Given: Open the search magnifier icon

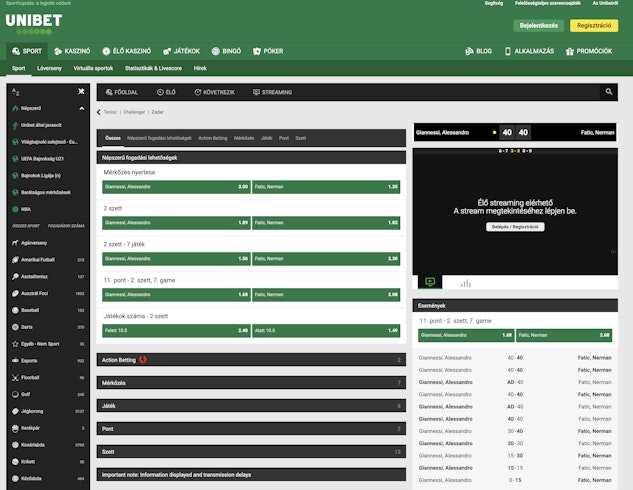Looking at the screenshot, I should pyautogui.click(x=609, y=92).
